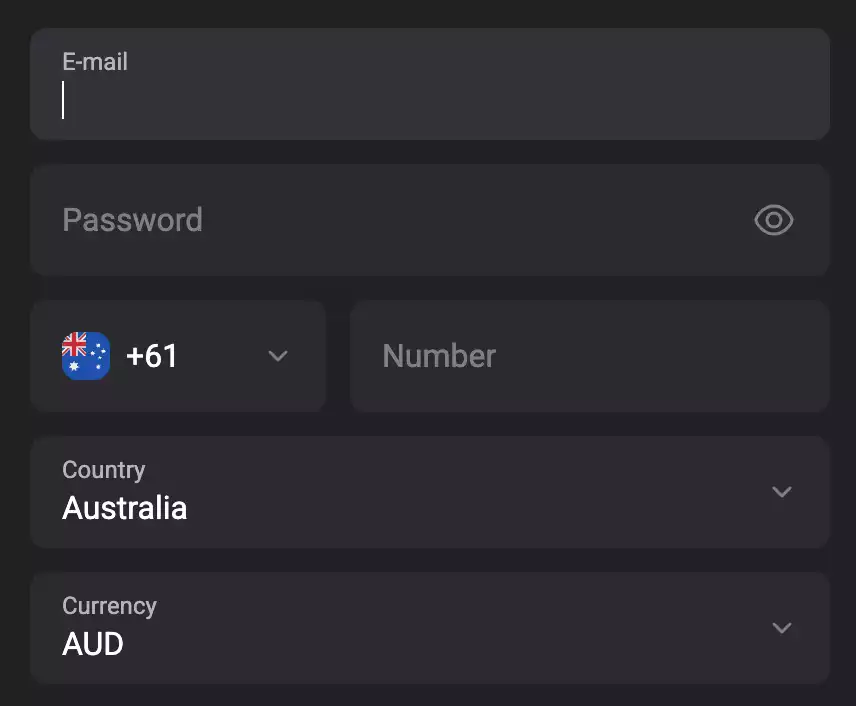Click the +61 dialing code text
The image size is (856, 706).
click(x=152, y=356)
